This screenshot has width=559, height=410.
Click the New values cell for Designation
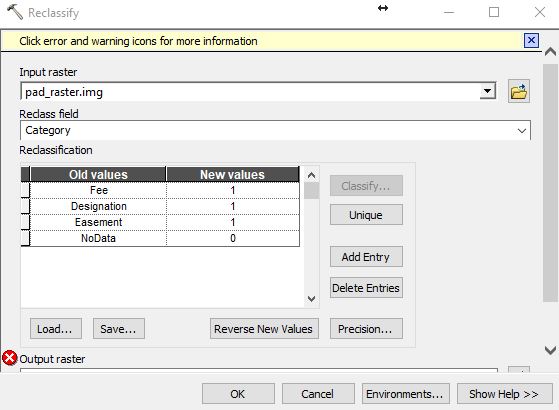pyautogui.click(x=233, y=206)
